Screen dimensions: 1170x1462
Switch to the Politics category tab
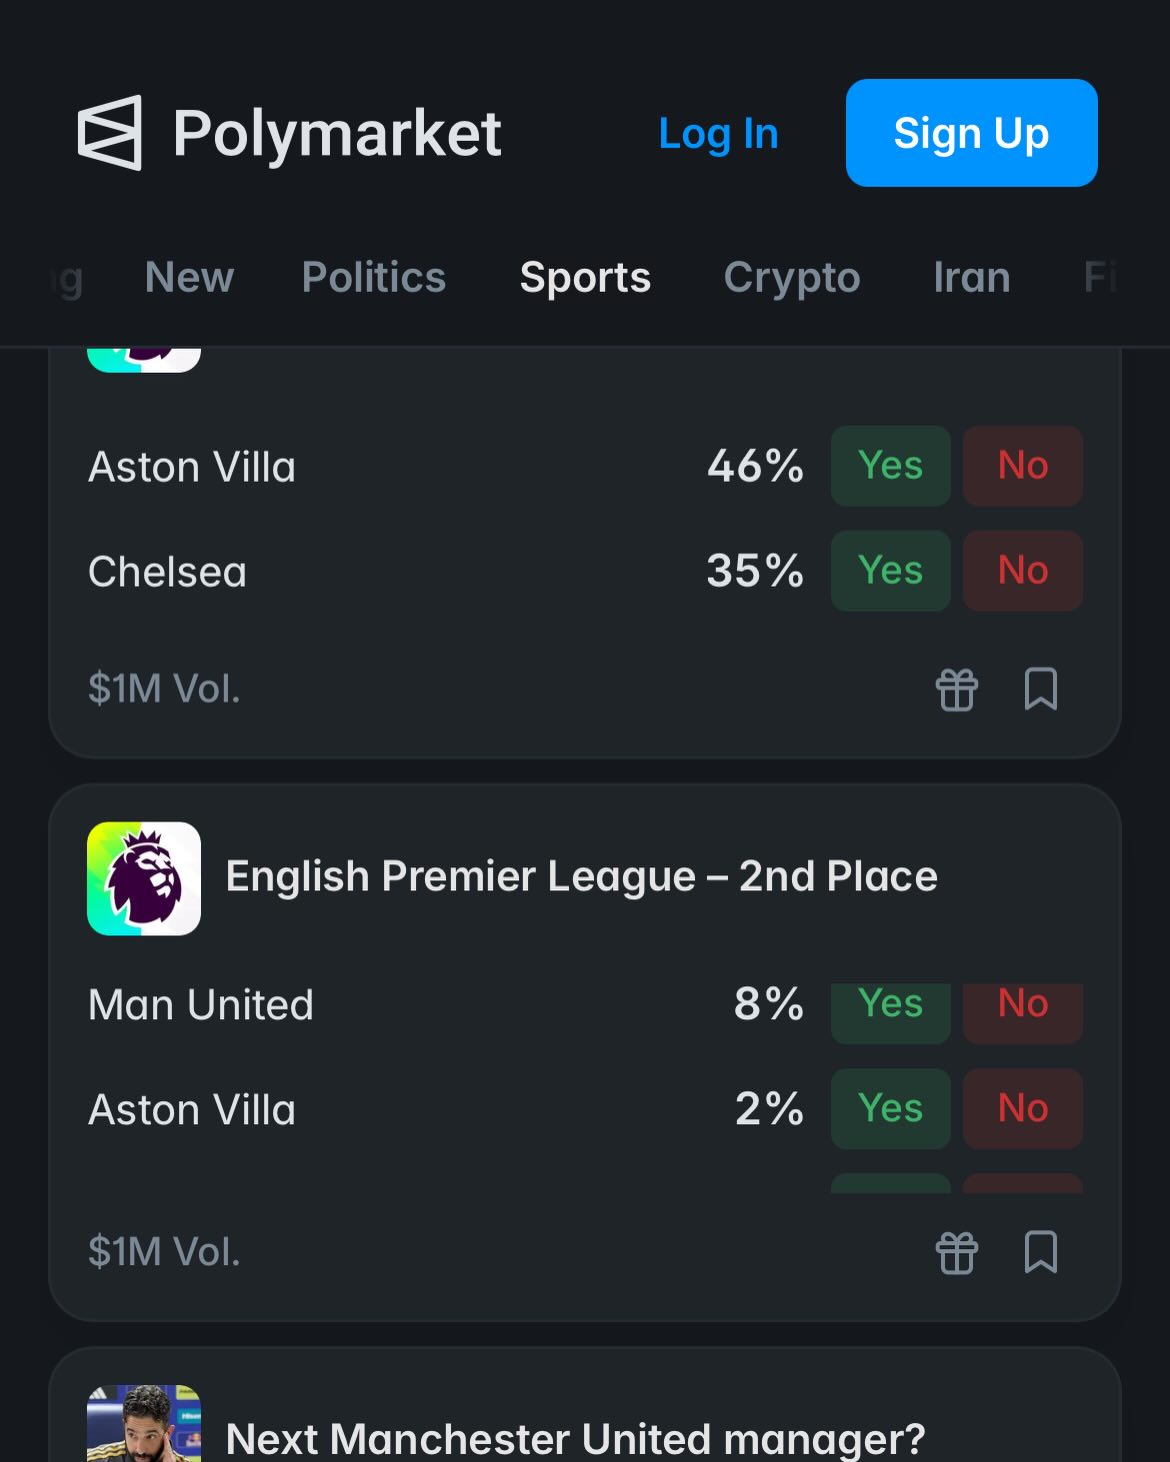coord(374,277)
